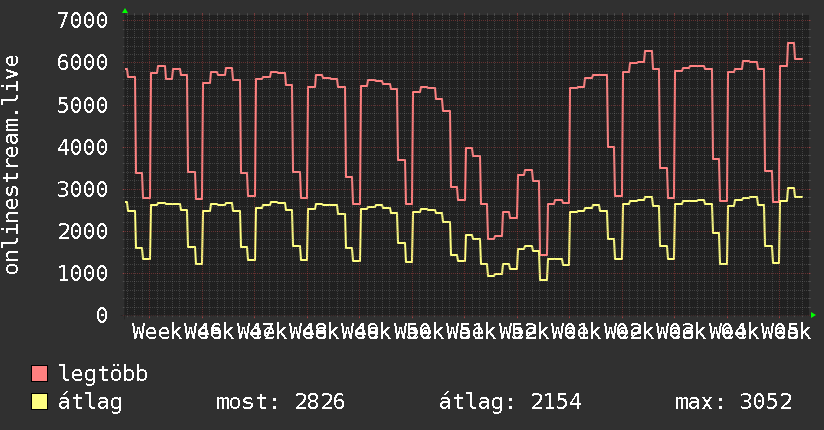Click the 4000 y-axis label
The width and height of the screenshot is (824, 430).
[x=83, y=147]
